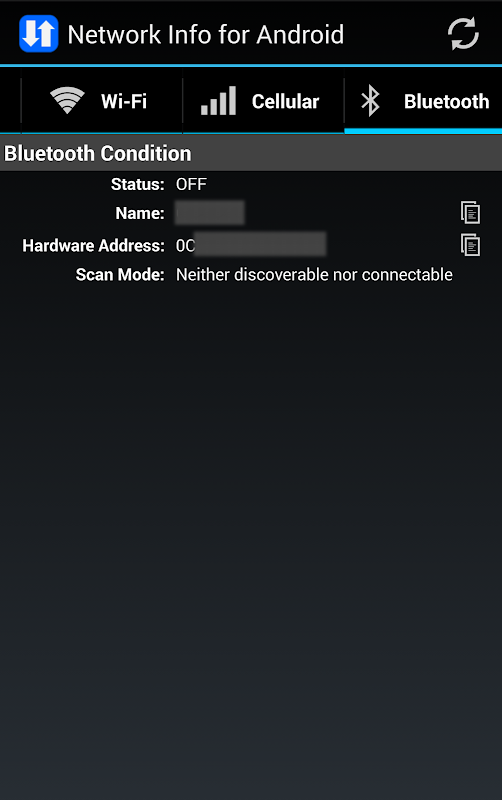Tap the refresh icon in the title bar
Screen dimensions: 502x800
[x=463, y=34]
